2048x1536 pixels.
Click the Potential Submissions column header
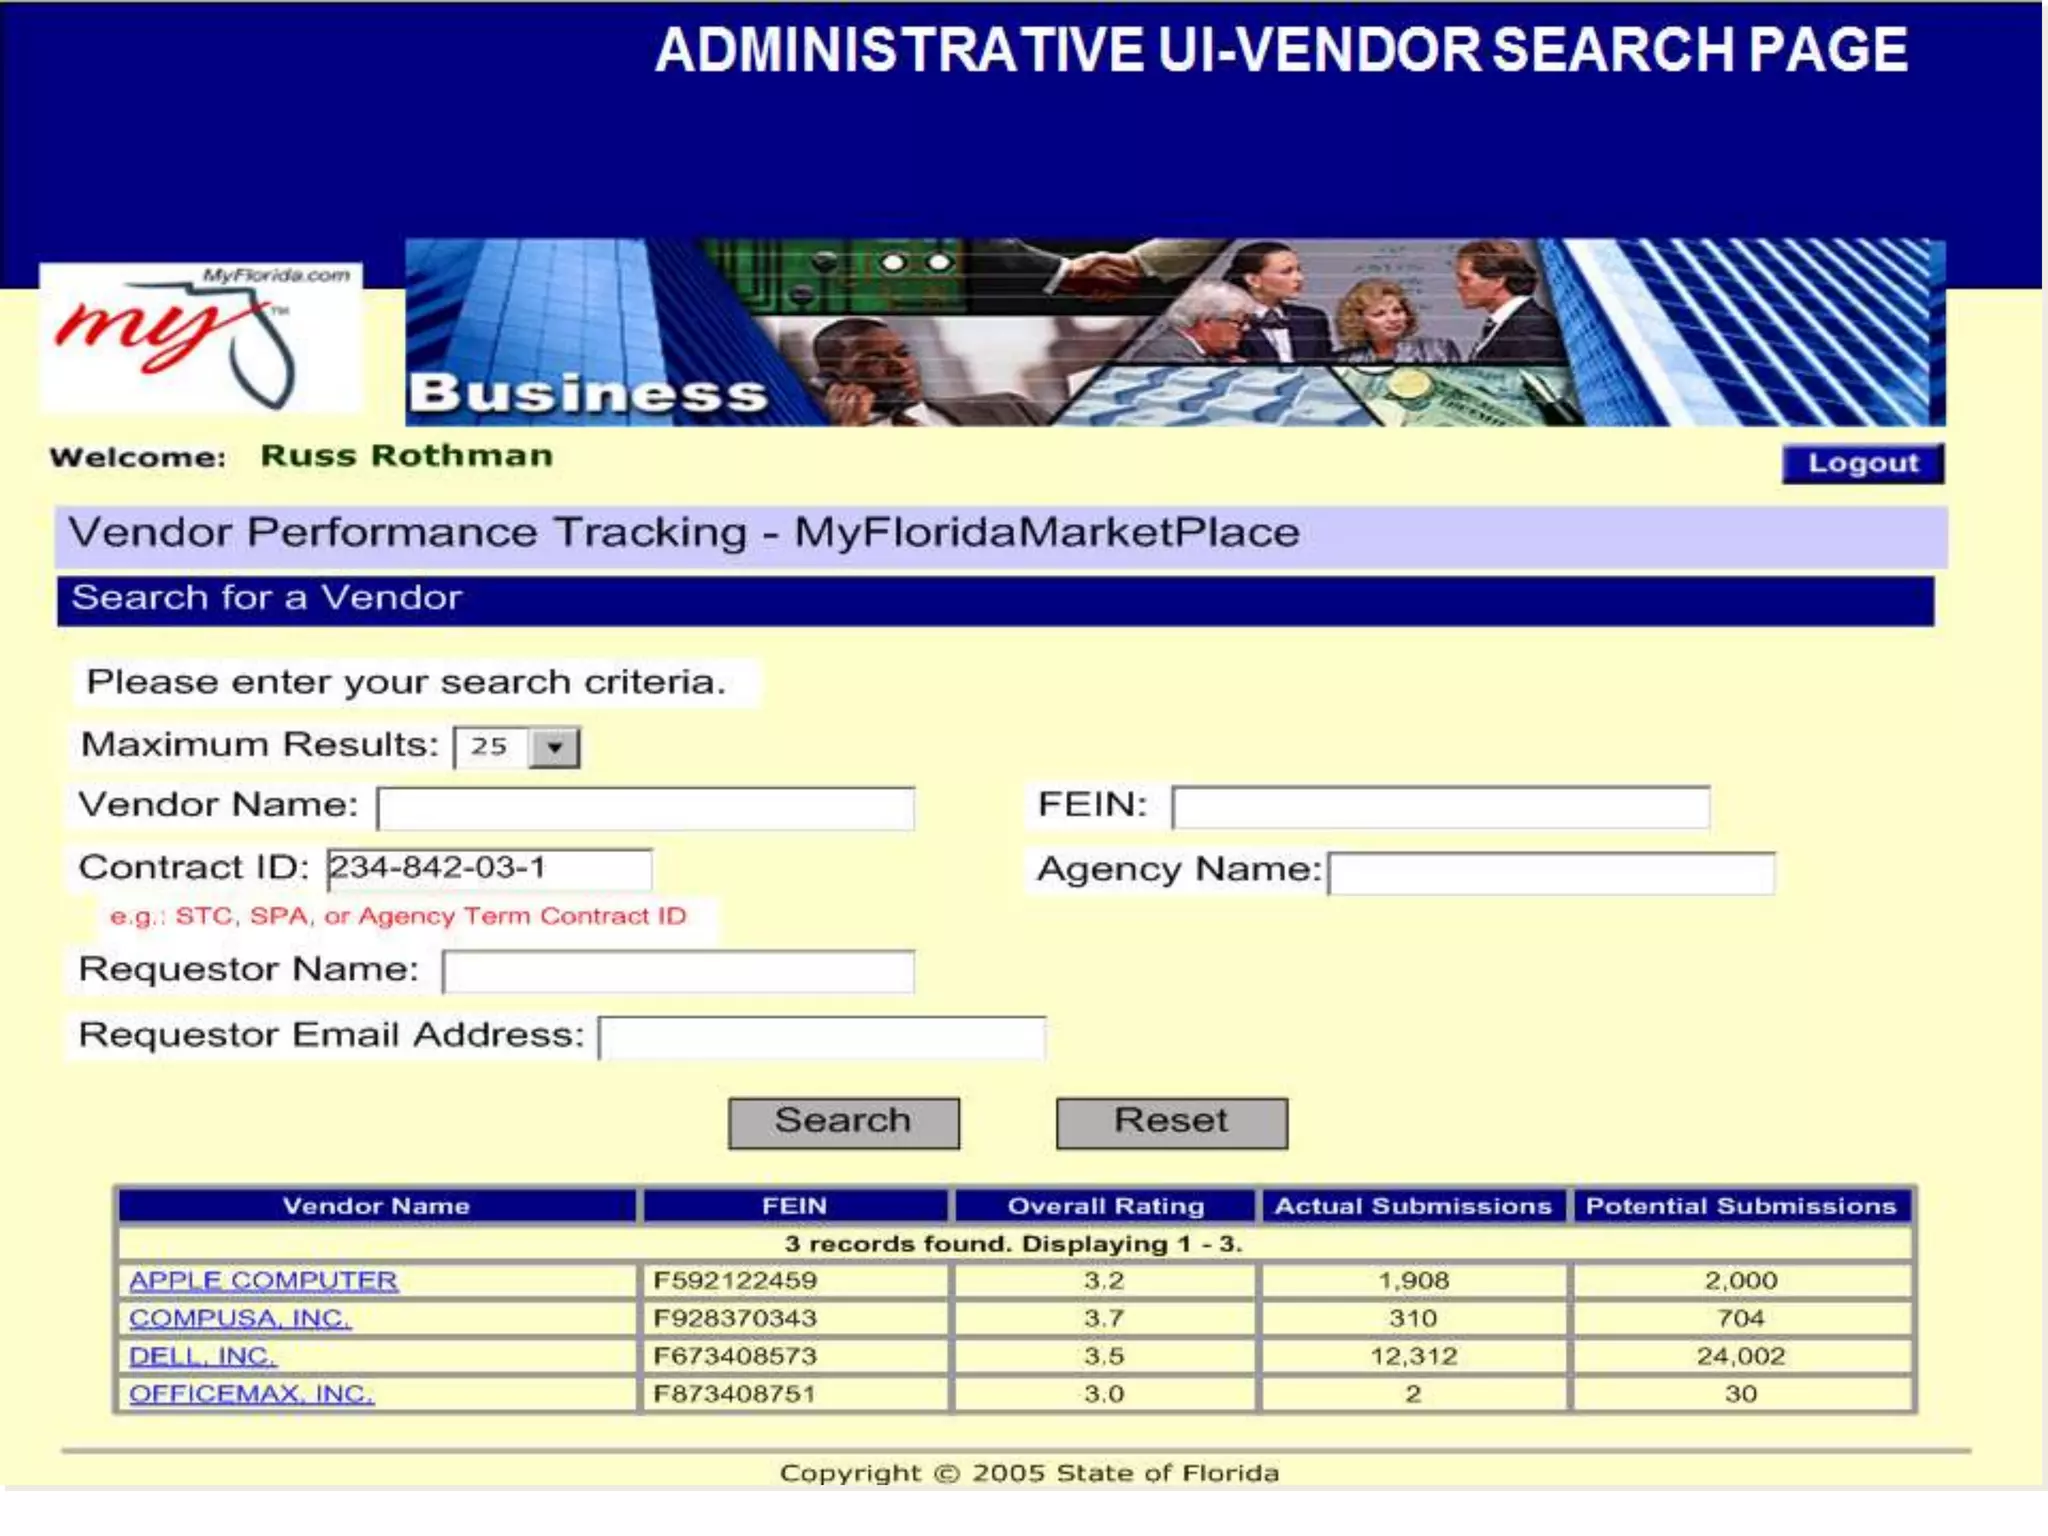point(1740,1206)
